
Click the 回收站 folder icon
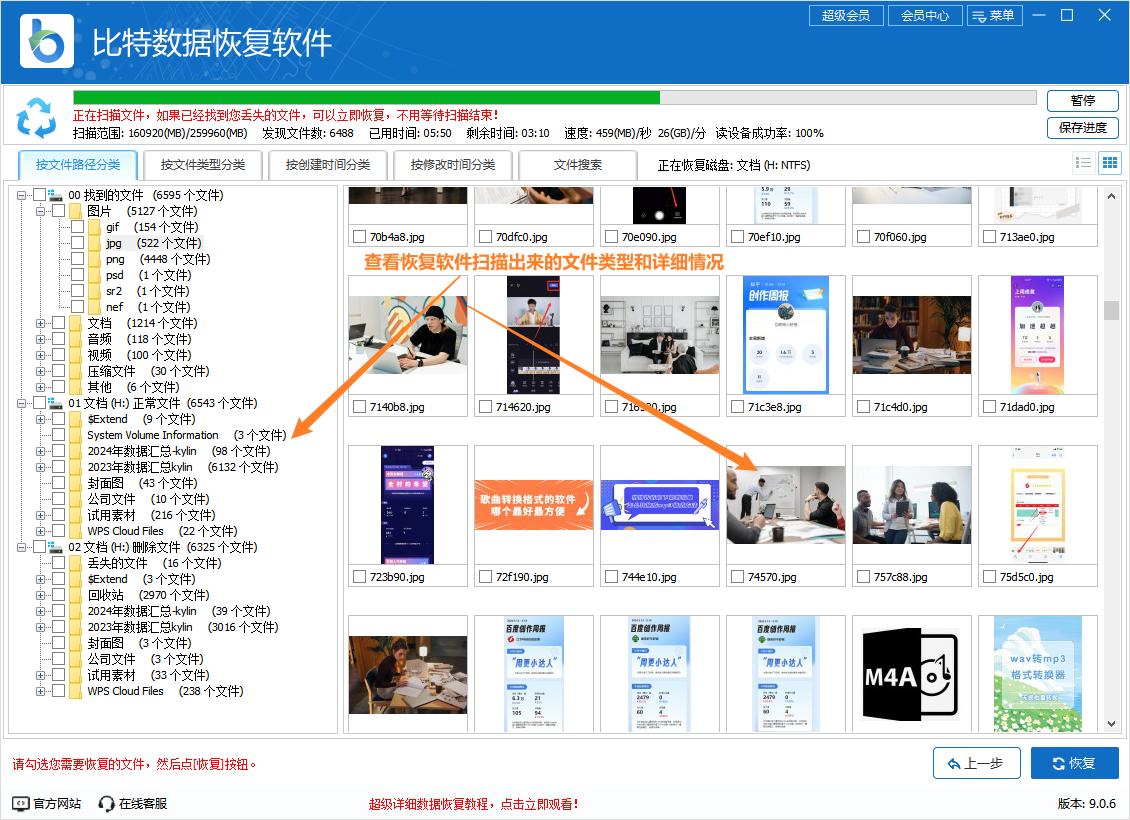[76, 595]
